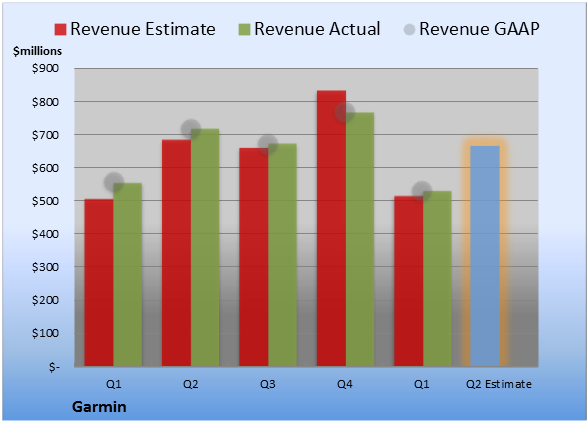
Task: Select the green Q4 Revenue Actual bar
Action: [x=360, y=239]
